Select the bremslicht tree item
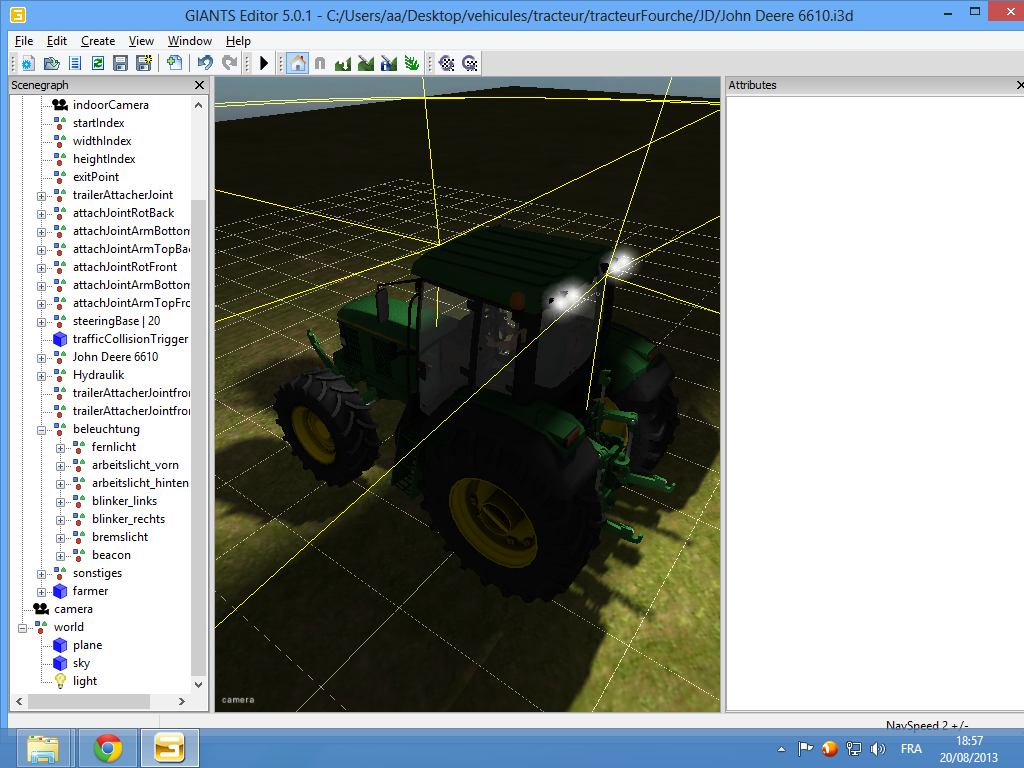 click(120, 537)
